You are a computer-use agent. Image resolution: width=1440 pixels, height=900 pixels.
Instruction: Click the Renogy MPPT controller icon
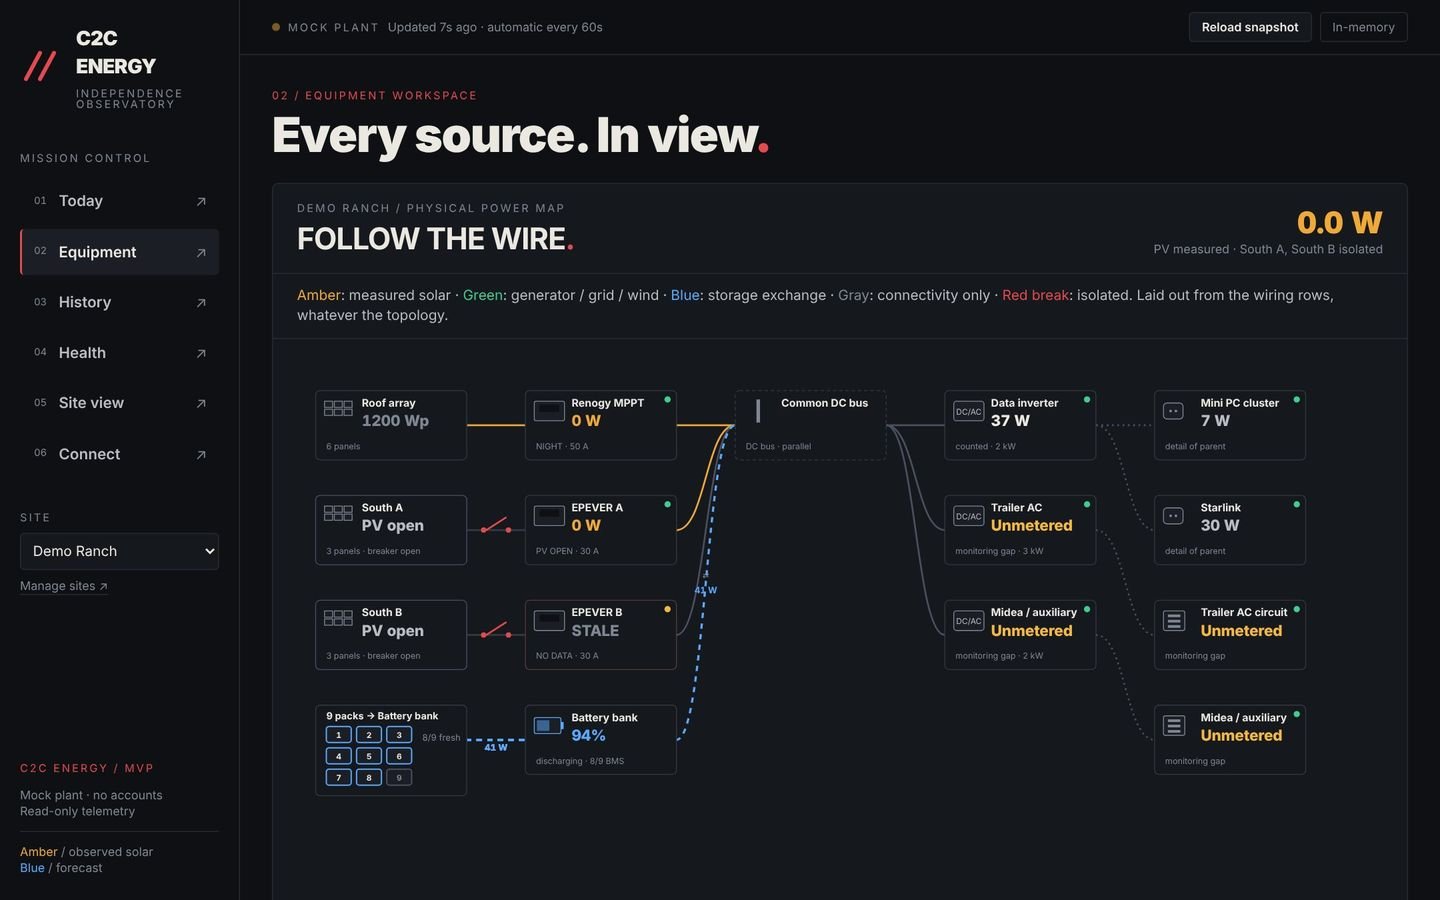(x=549, y=411)
